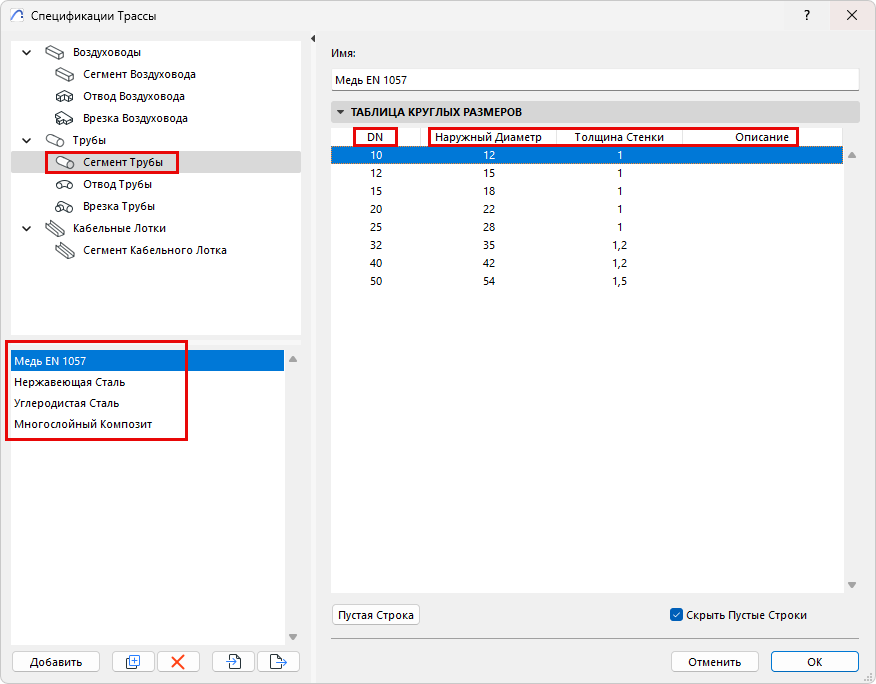Click outer diameter value 28

[x=489, y=227]
